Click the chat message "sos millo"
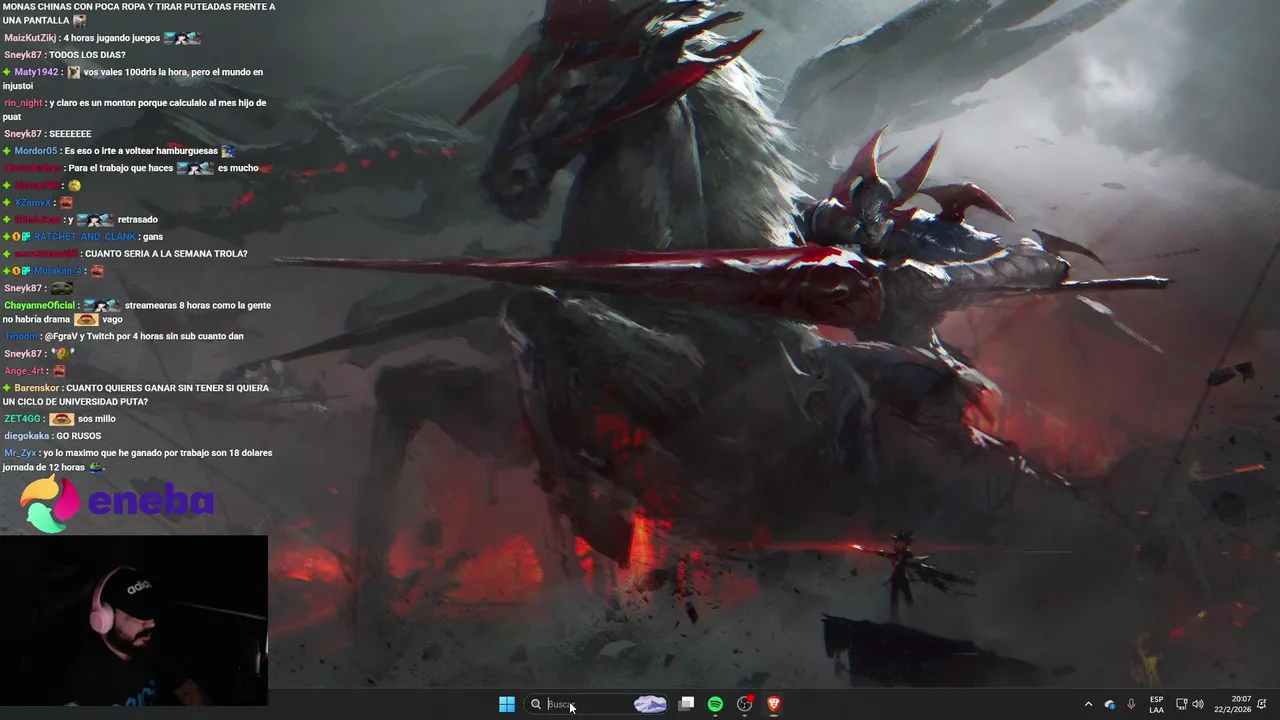Screen dimensions: 1280x720 (x=97, y=419)
